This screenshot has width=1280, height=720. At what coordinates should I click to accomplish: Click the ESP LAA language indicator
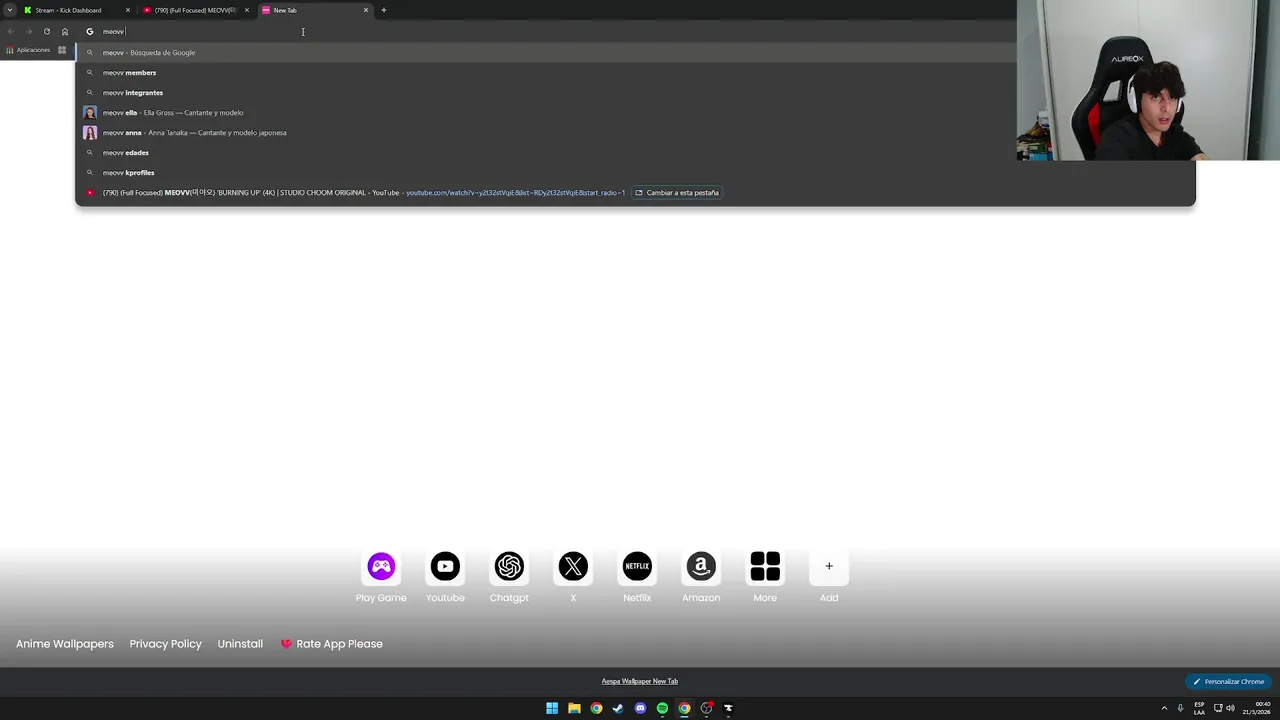1199,708
